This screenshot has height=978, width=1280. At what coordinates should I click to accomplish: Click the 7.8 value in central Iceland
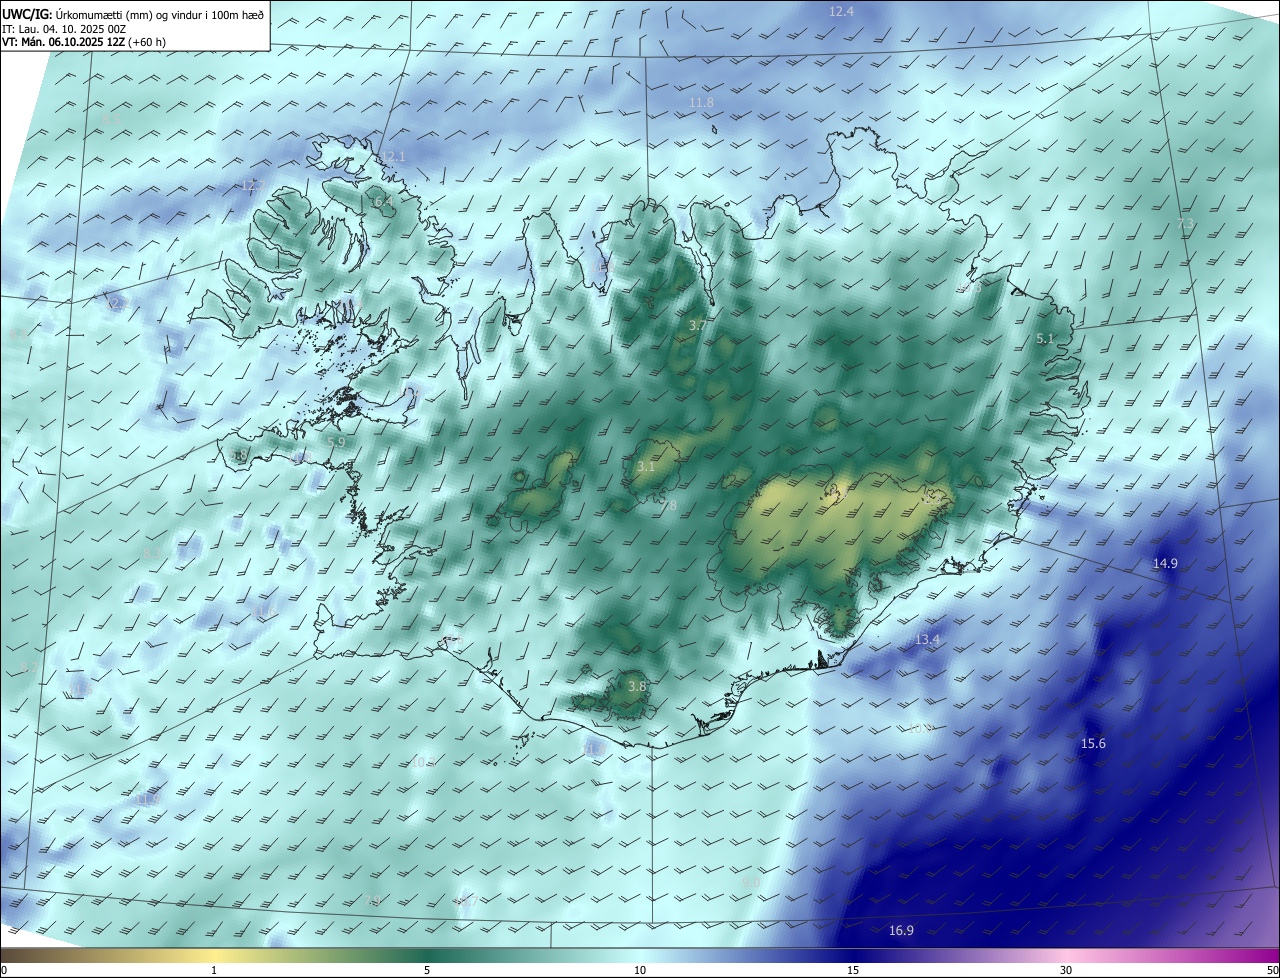pos(667,506)
